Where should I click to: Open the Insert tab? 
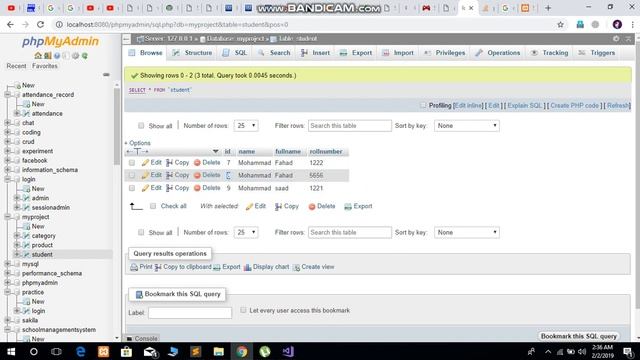click(x=315, y=53)
